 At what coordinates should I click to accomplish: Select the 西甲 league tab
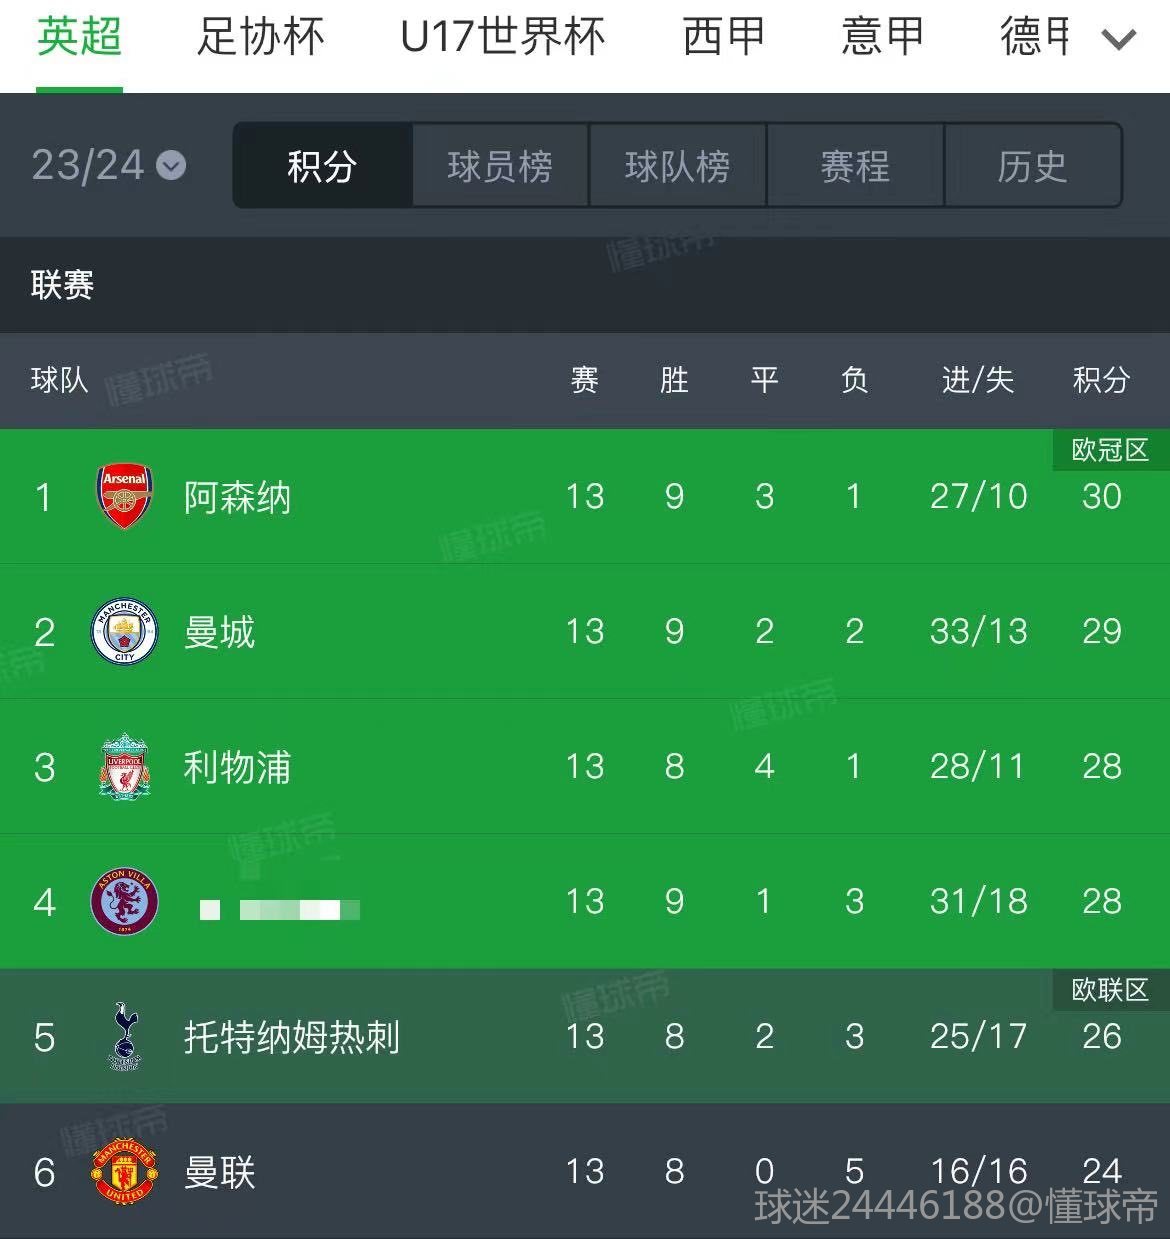coord(723,38)
